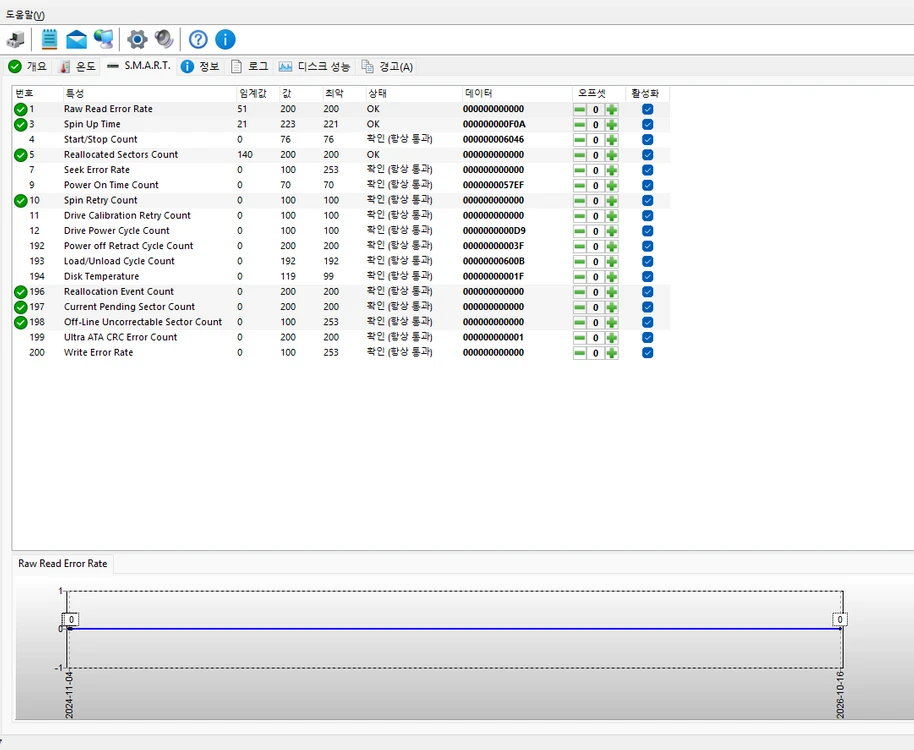Screen dimensions: 914x750
Task: Click the graph start date 2024-11-04 label
Action: pyautogui.click(x=69, y=695)
